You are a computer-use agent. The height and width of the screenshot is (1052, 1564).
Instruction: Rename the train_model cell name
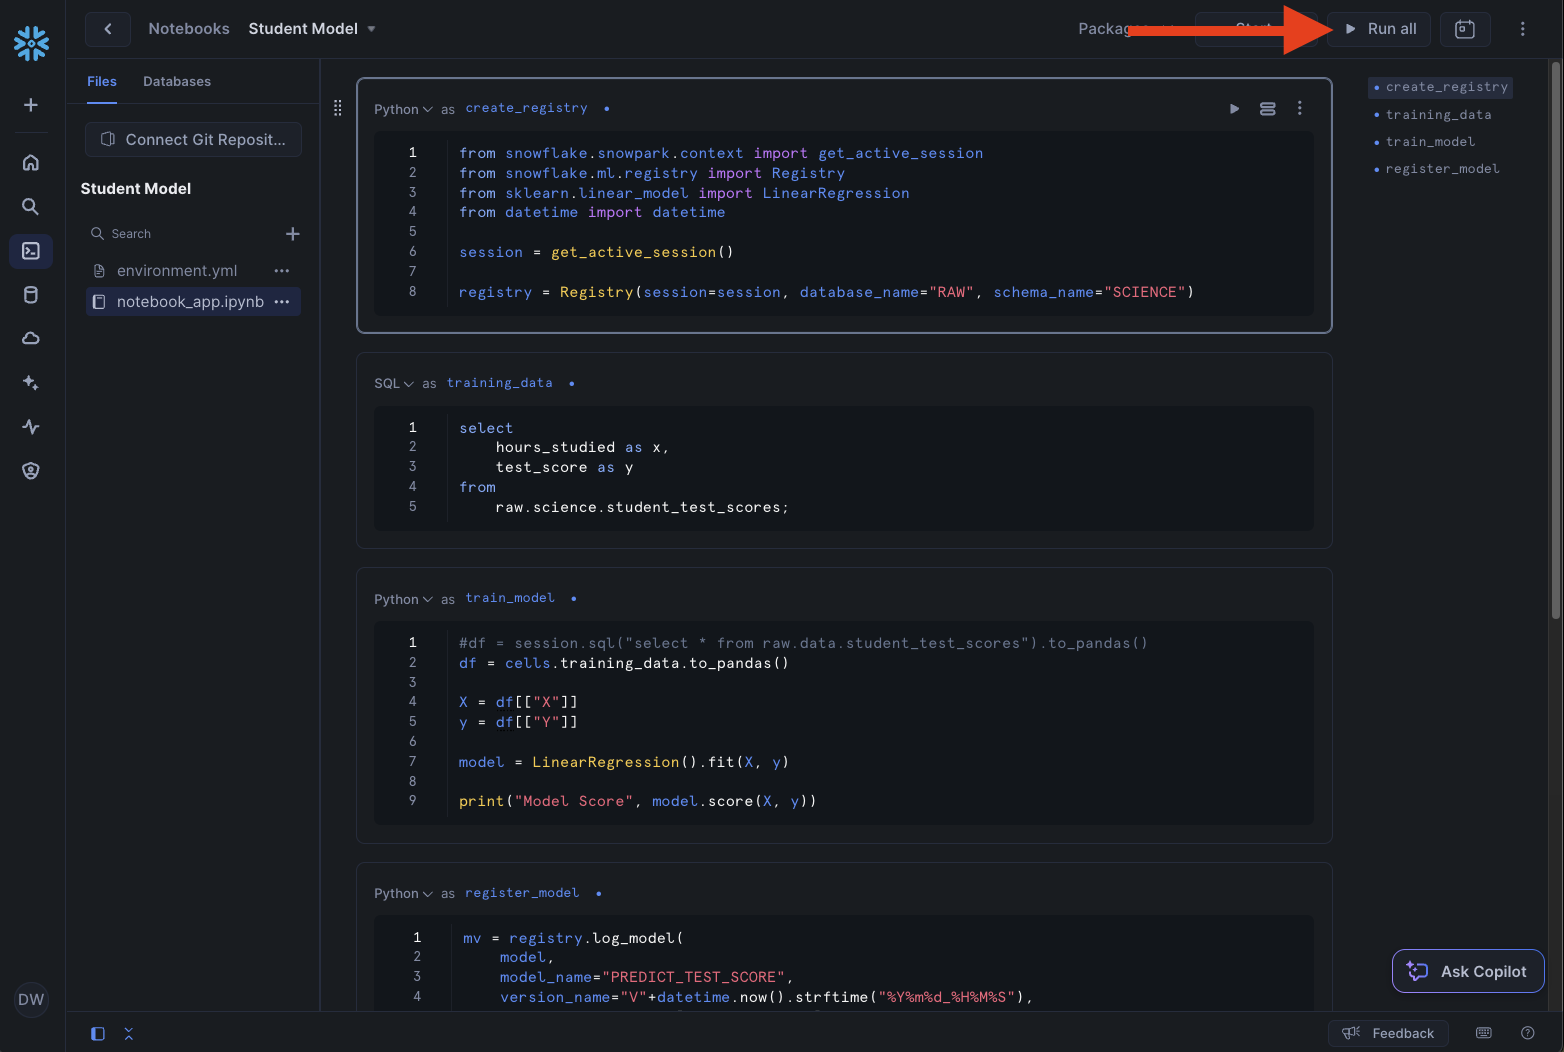point(510,598)
